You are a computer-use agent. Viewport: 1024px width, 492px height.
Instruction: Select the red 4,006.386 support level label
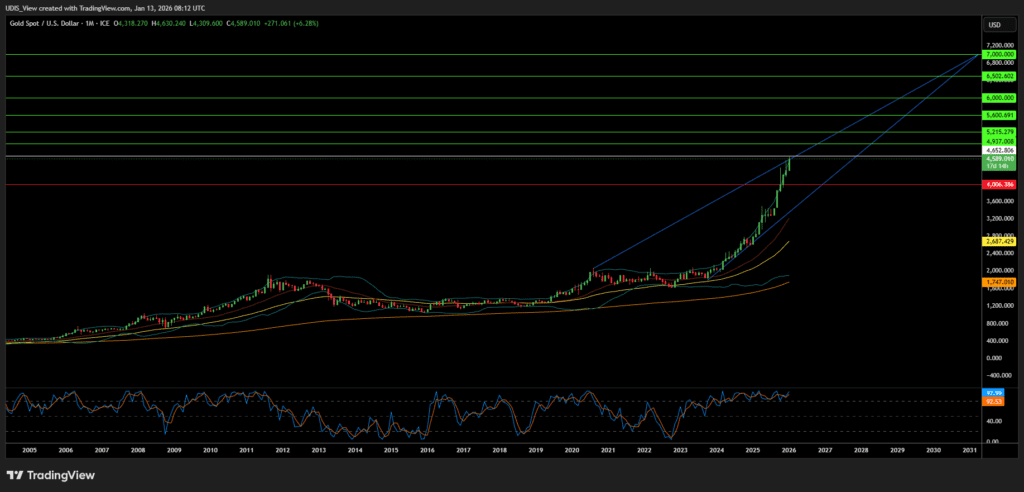click(999, 184)
